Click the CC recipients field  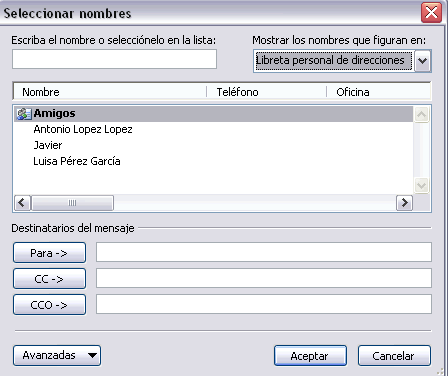coord(264,278)
